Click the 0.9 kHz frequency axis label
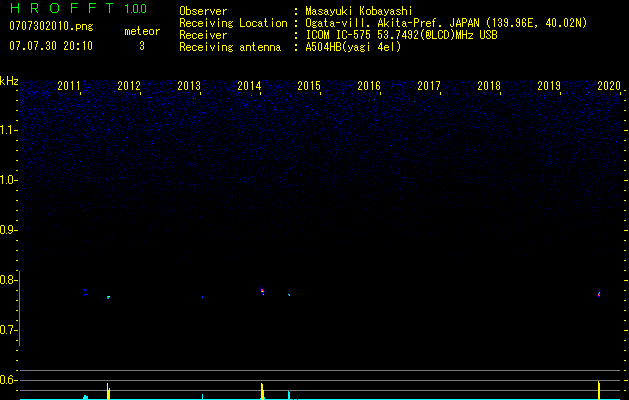Image resolution: width=629 pixels, height=400 pixels. pyautogui.click(x=8, y=230)
